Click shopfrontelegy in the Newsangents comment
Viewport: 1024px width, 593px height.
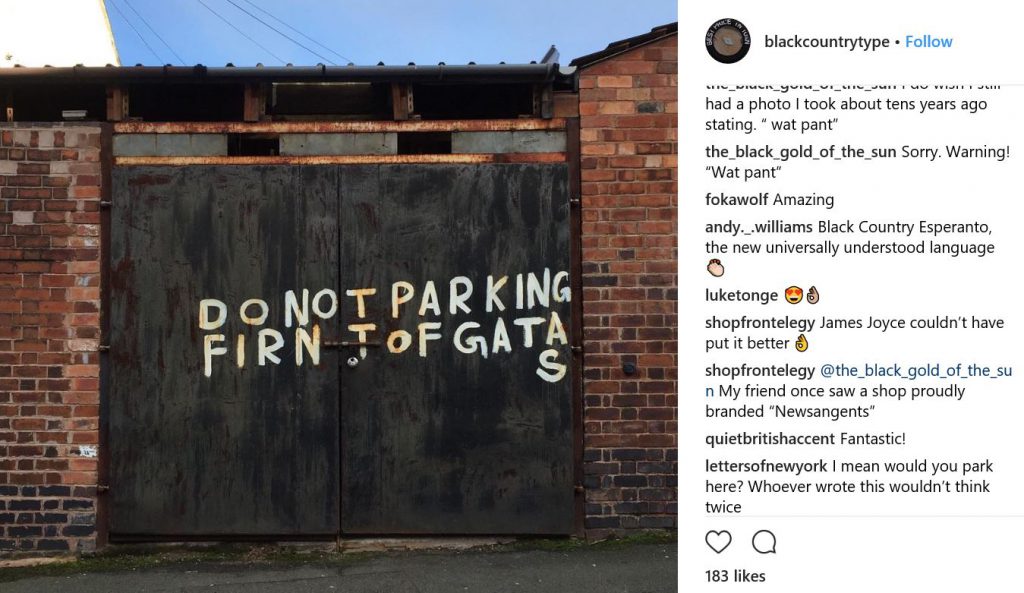coord(760,371)
